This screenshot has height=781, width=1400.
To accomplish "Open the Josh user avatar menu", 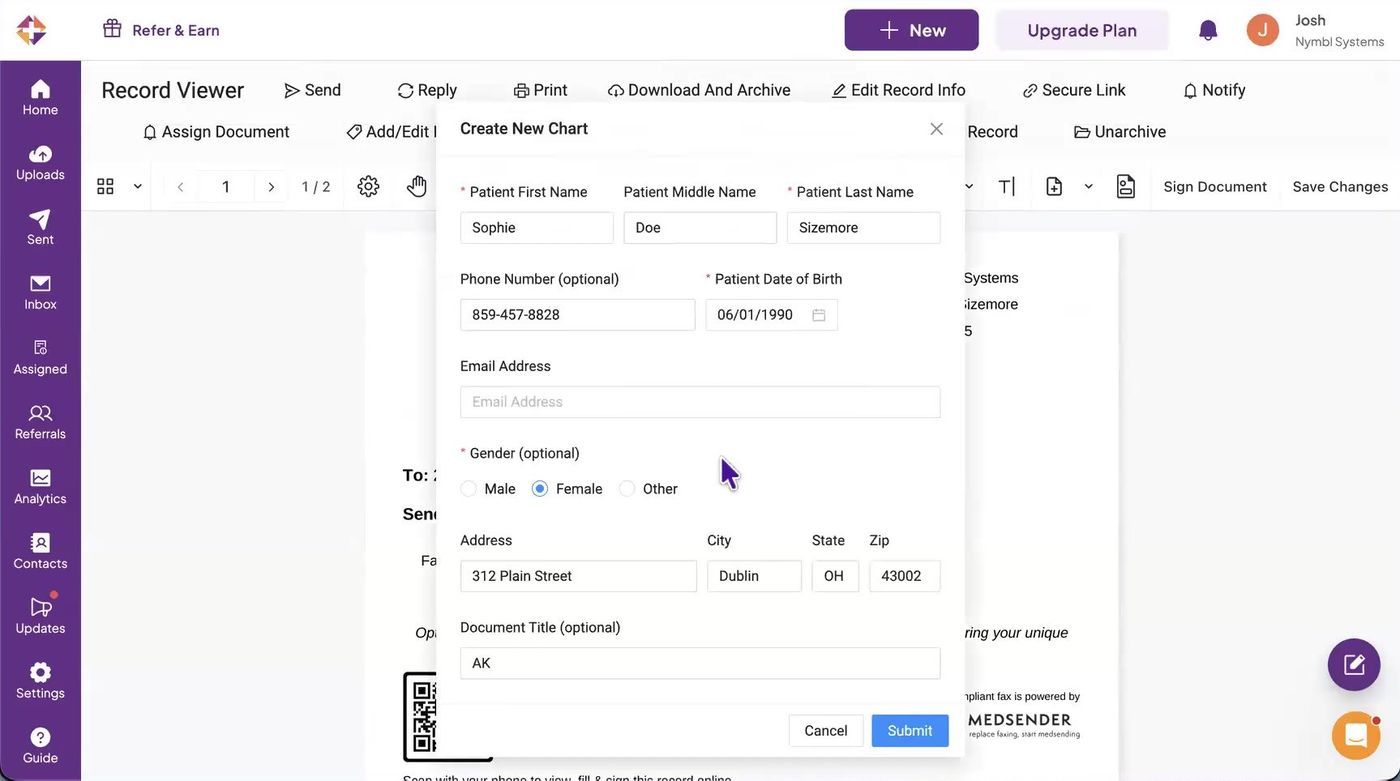I will pyautogui.click(x=1263, y=30).
